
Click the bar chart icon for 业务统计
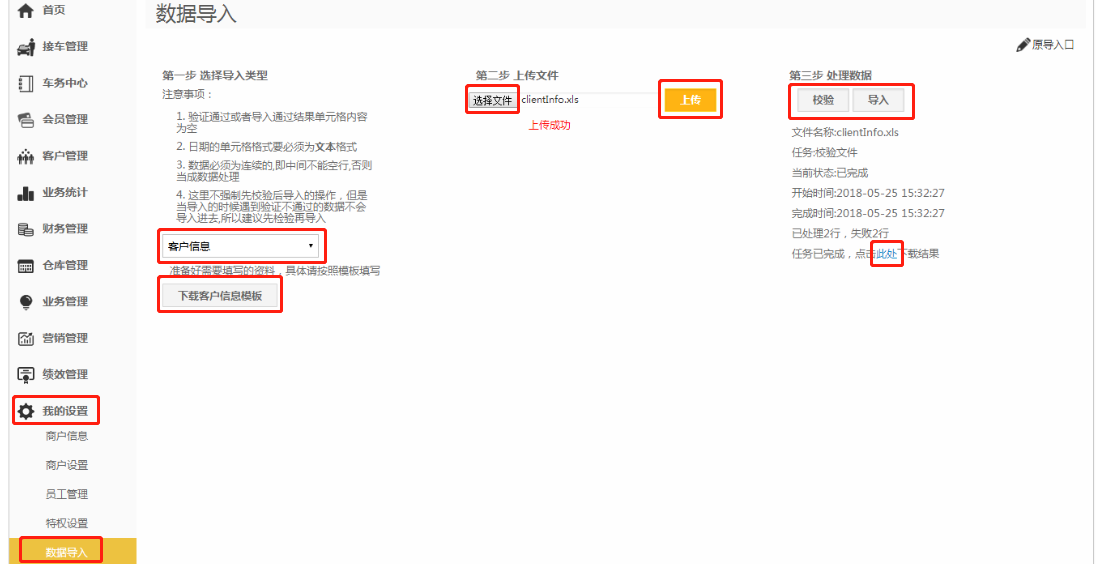(27, 193)
